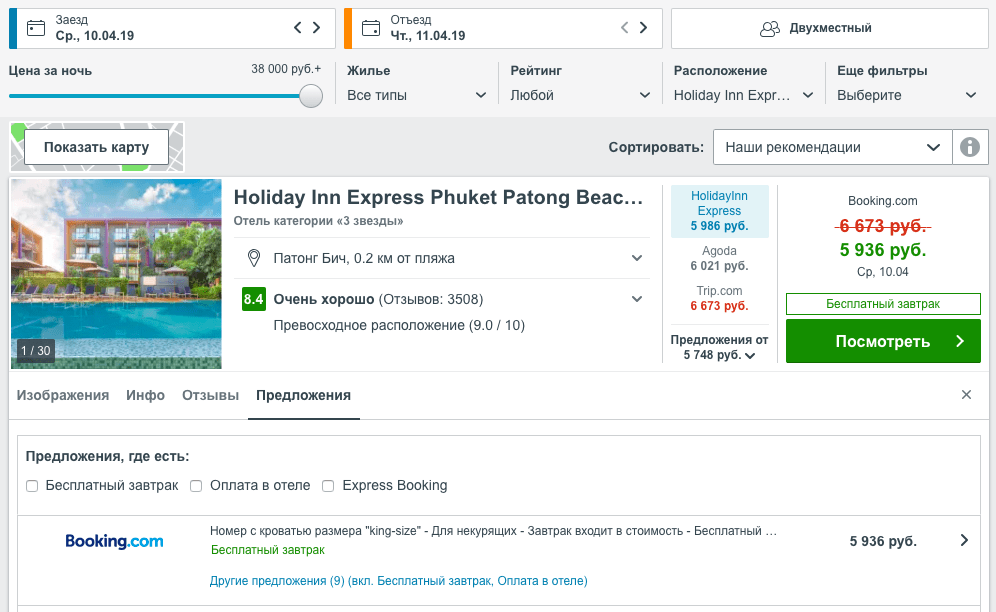Switch to the Отзывы tab
The image size is (996, 612).
point(210,395)
